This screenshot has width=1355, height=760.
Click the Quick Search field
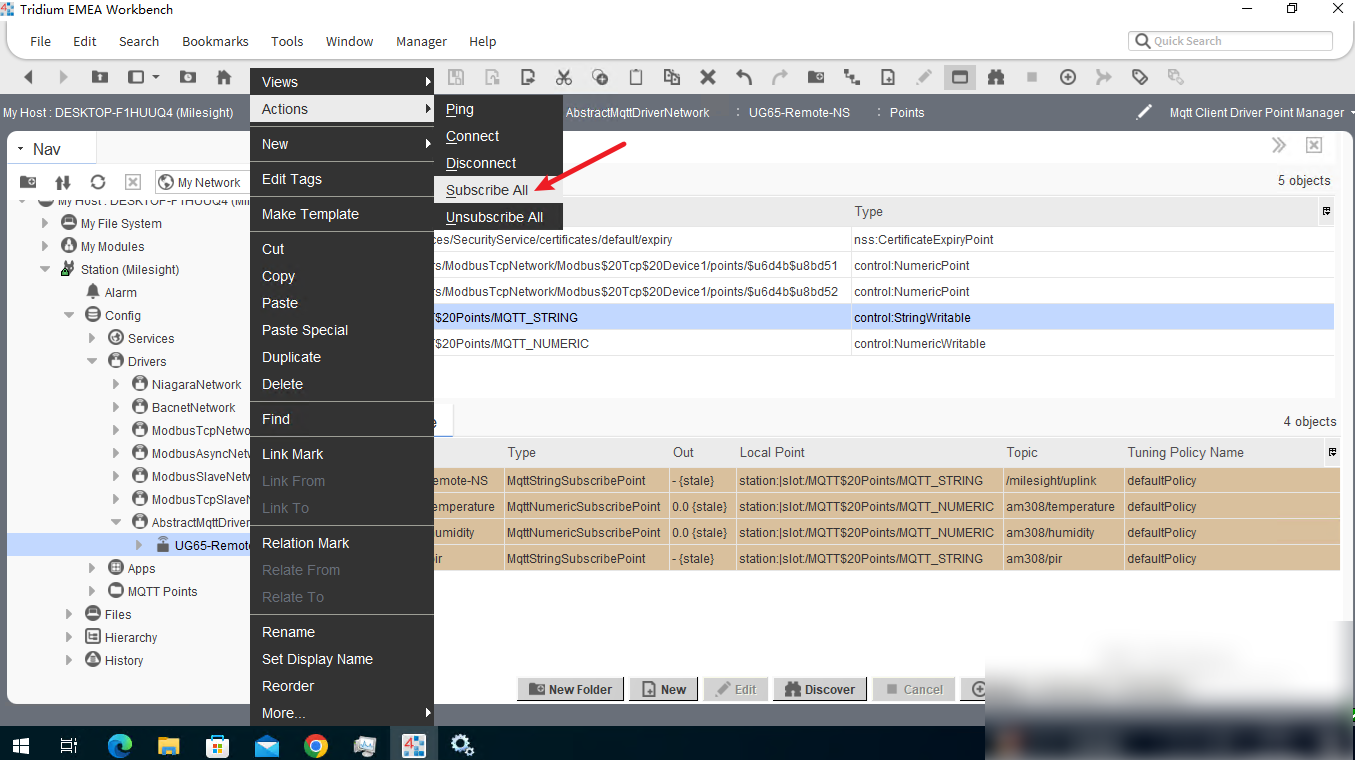(x=1231, y=41)
